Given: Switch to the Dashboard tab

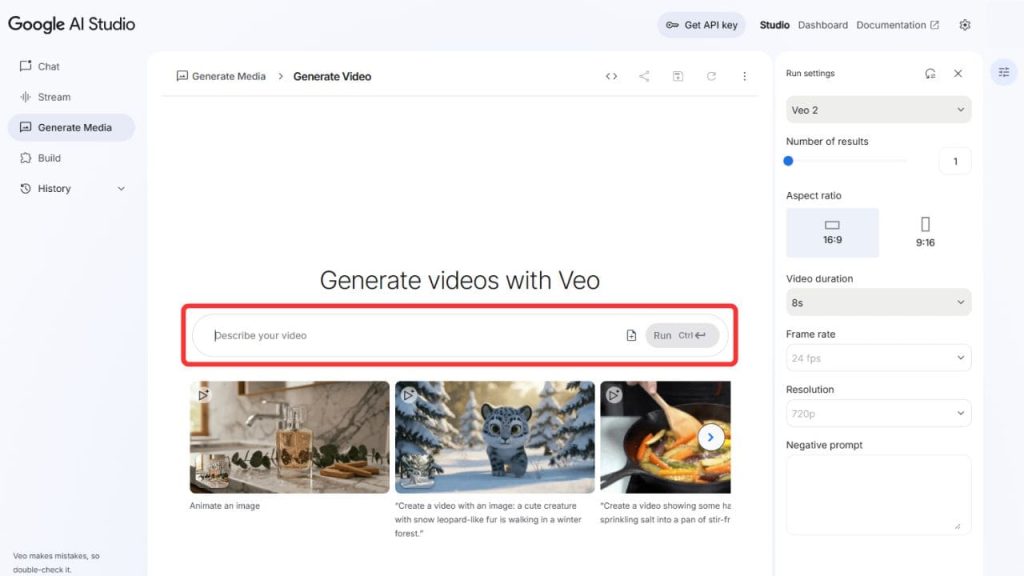Looking at the screenshot, I should click(822, 25).
